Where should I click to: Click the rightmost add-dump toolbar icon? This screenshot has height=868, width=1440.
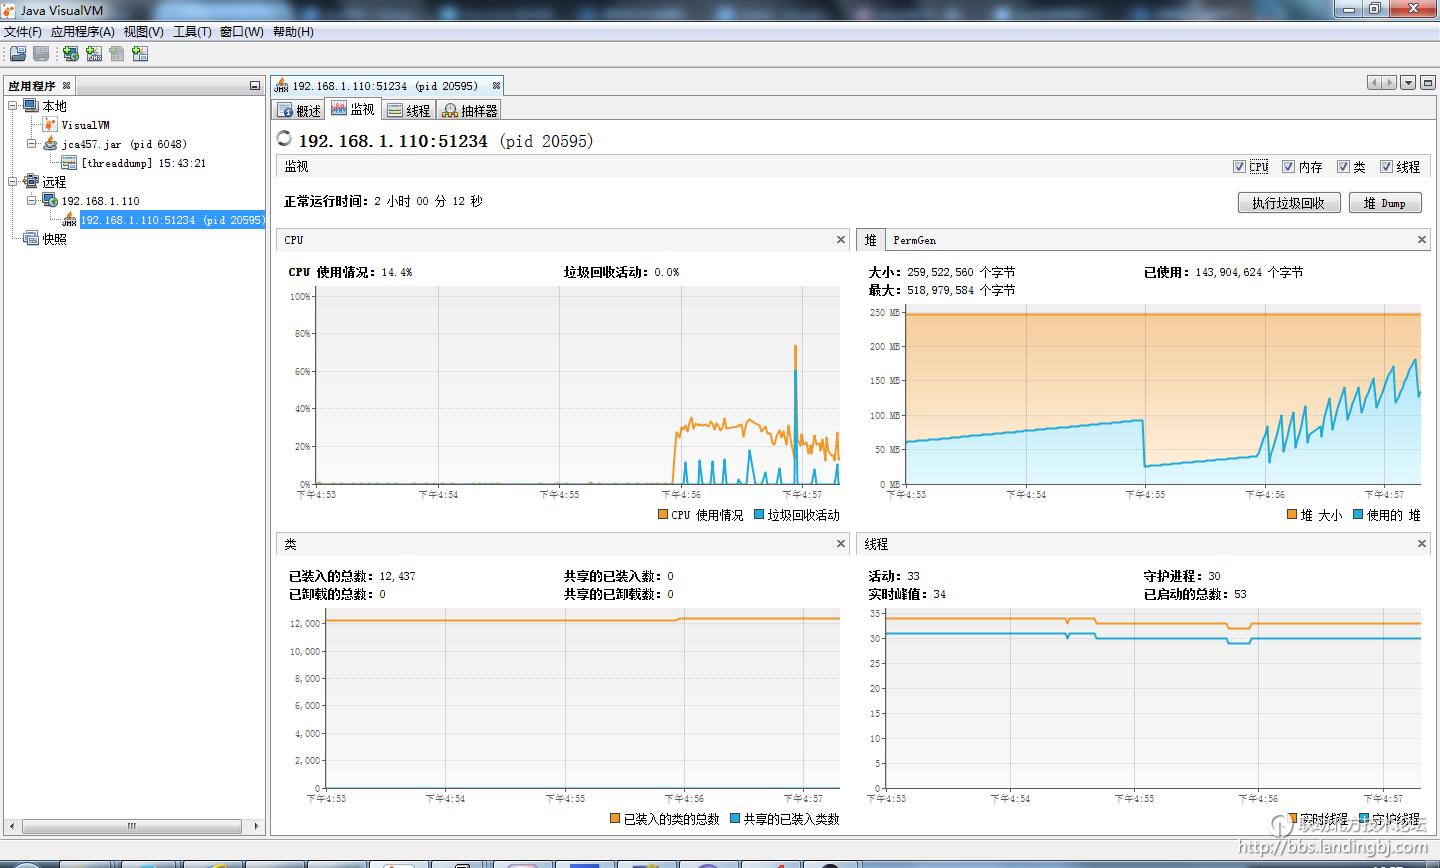coord(140,54)
